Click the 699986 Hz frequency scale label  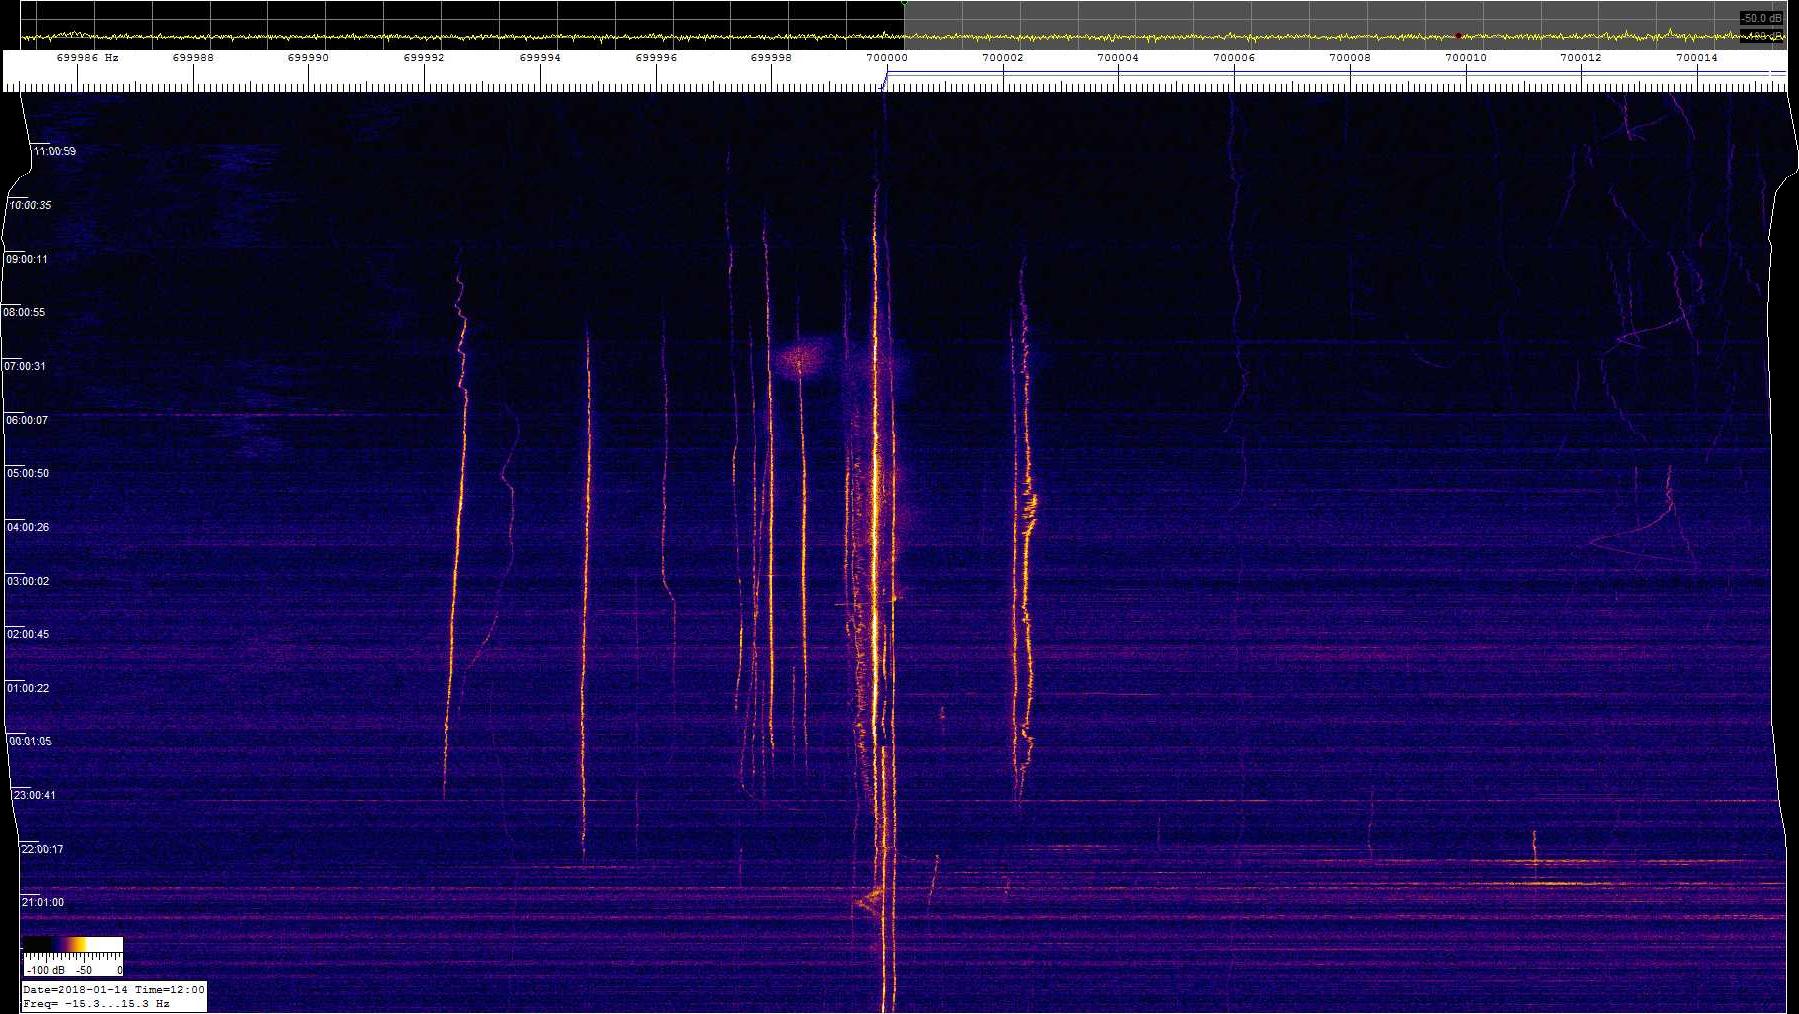tap(88, 58)
